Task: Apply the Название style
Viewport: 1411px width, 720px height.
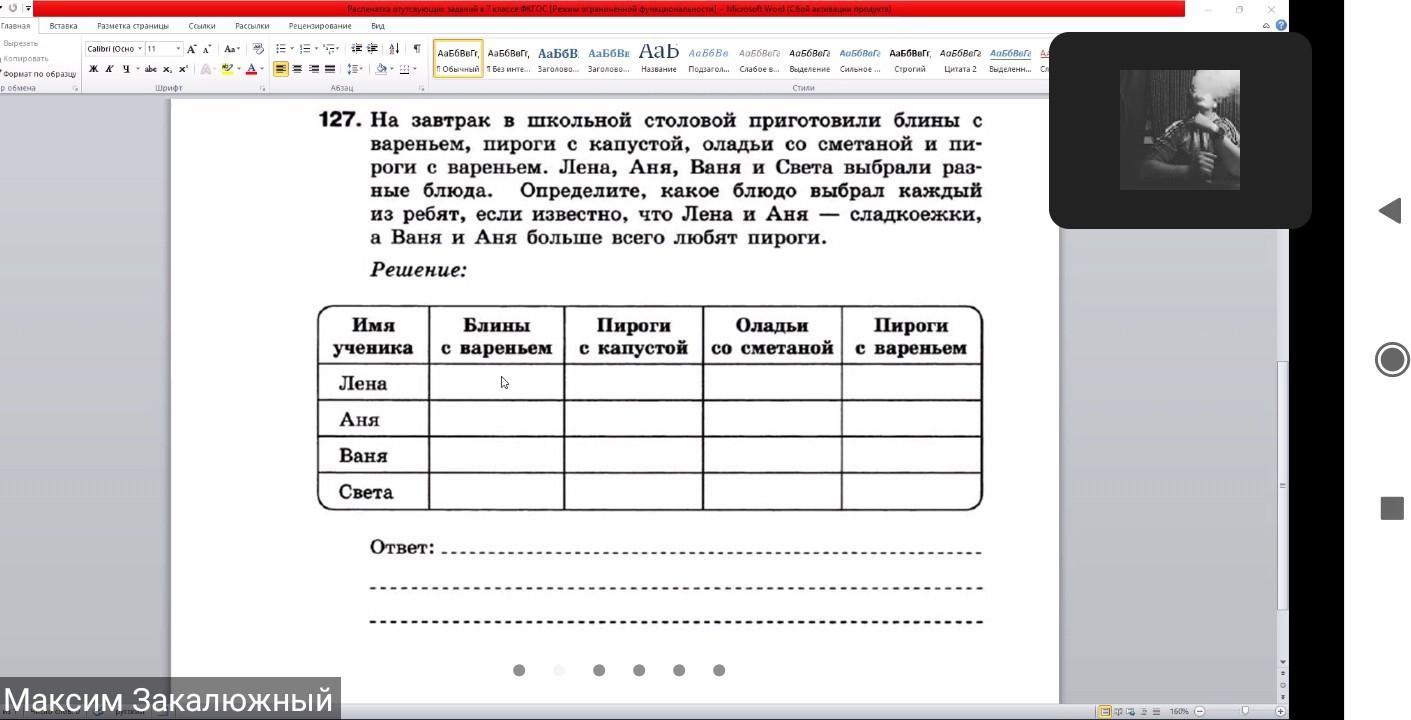Action: (x=659, y=59)
